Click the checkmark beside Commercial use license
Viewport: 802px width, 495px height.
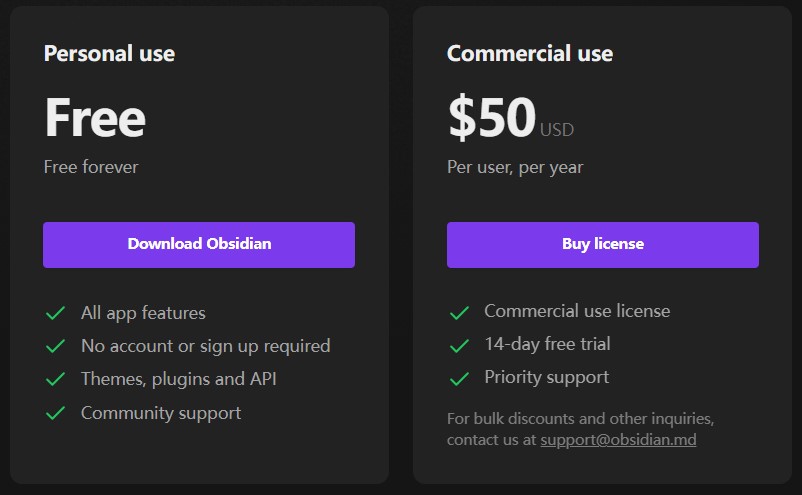click(x=459, y=312)
